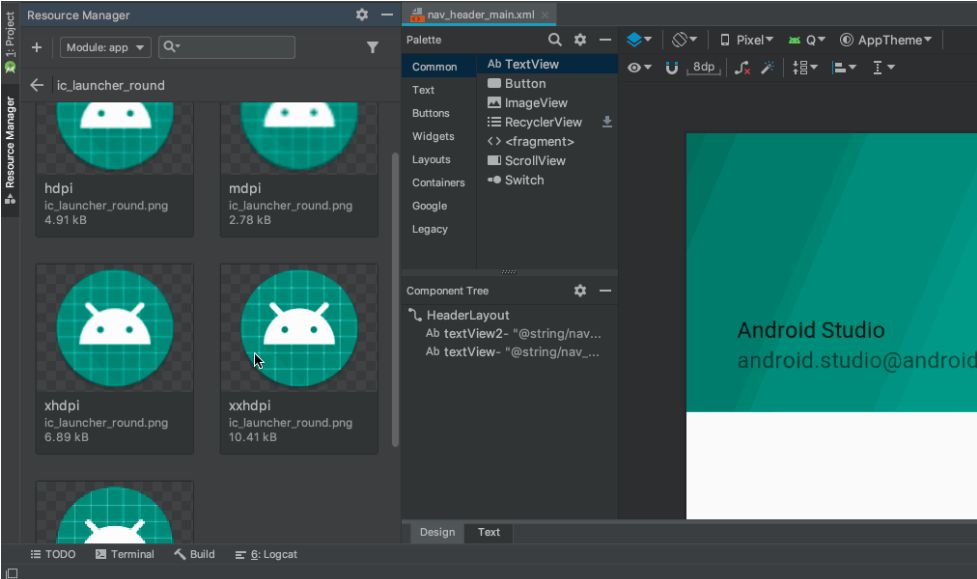Hide the Resource Manager panel

point(387,14)
